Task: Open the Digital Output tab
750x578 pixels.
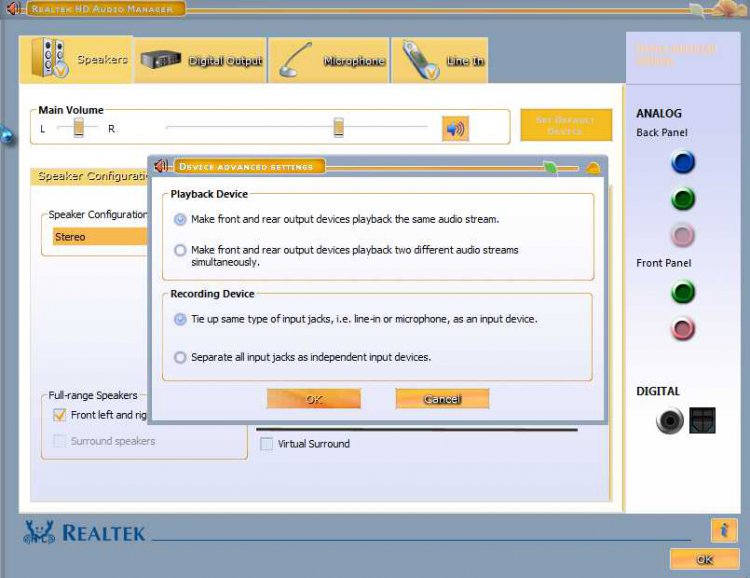Action: click(200, 60)
